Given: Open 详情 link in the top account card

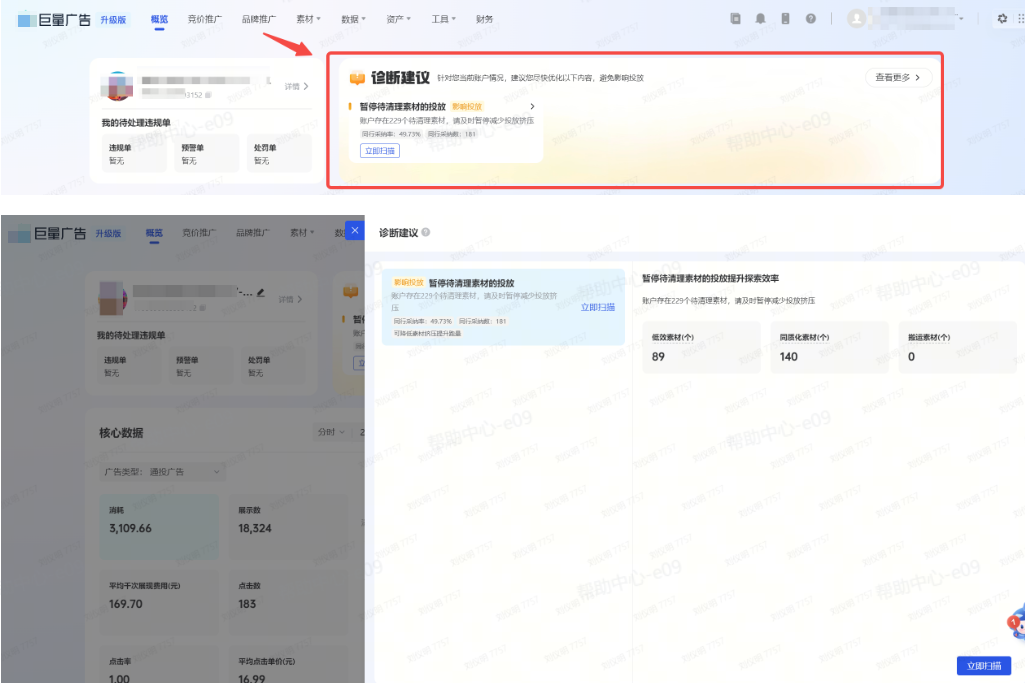Looking at the screenshot, I should coord(296,86).
